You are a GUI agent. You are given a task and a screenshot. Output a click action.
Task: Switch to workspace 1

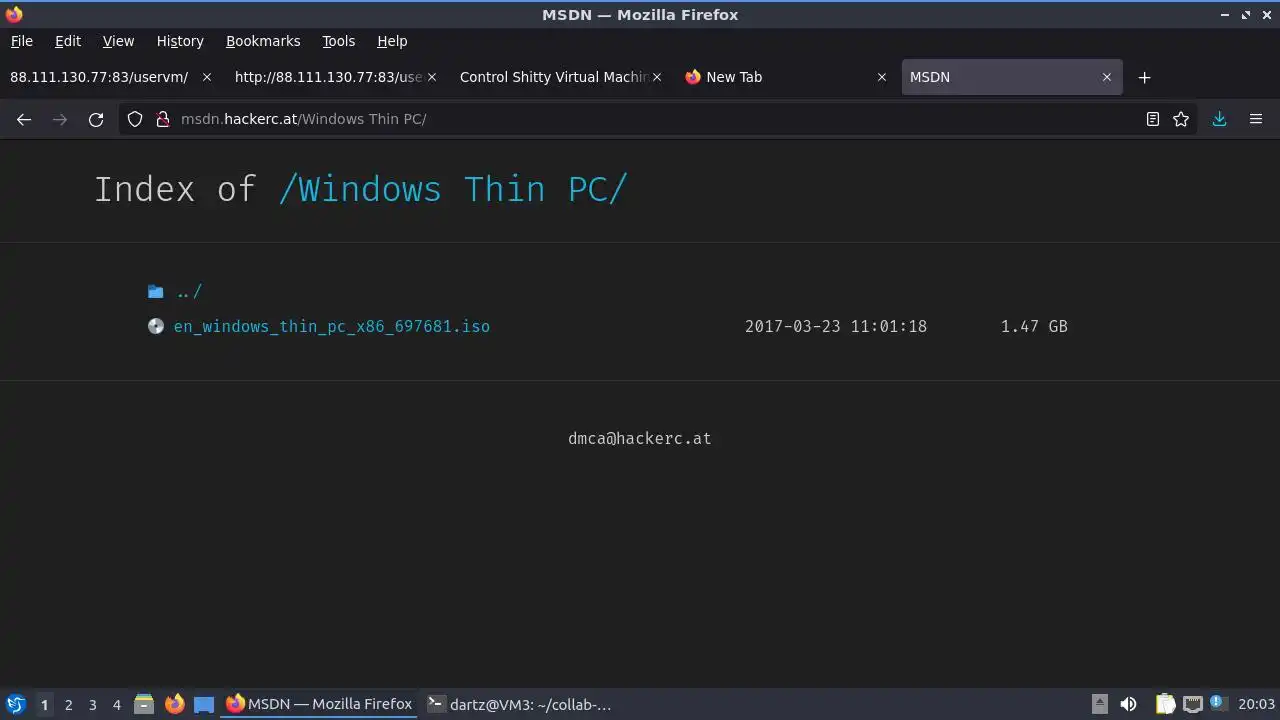click(x=44, y=705)
